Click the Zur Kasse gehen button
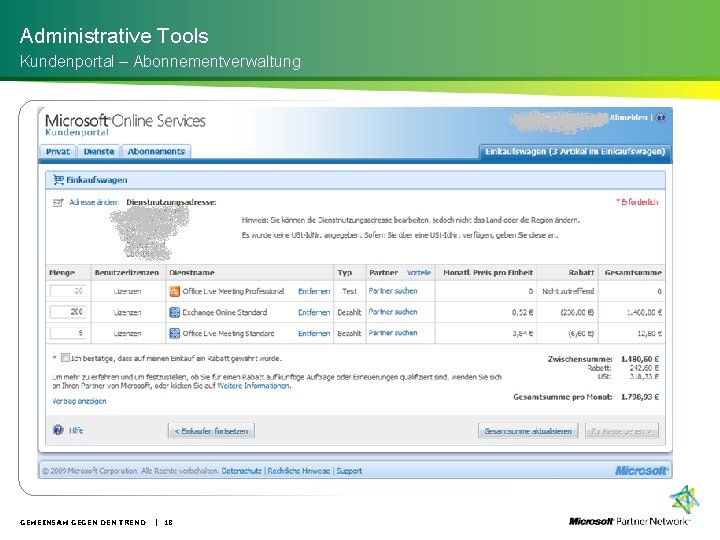Viewport: 720px width, 540px height. click(622, 431)
